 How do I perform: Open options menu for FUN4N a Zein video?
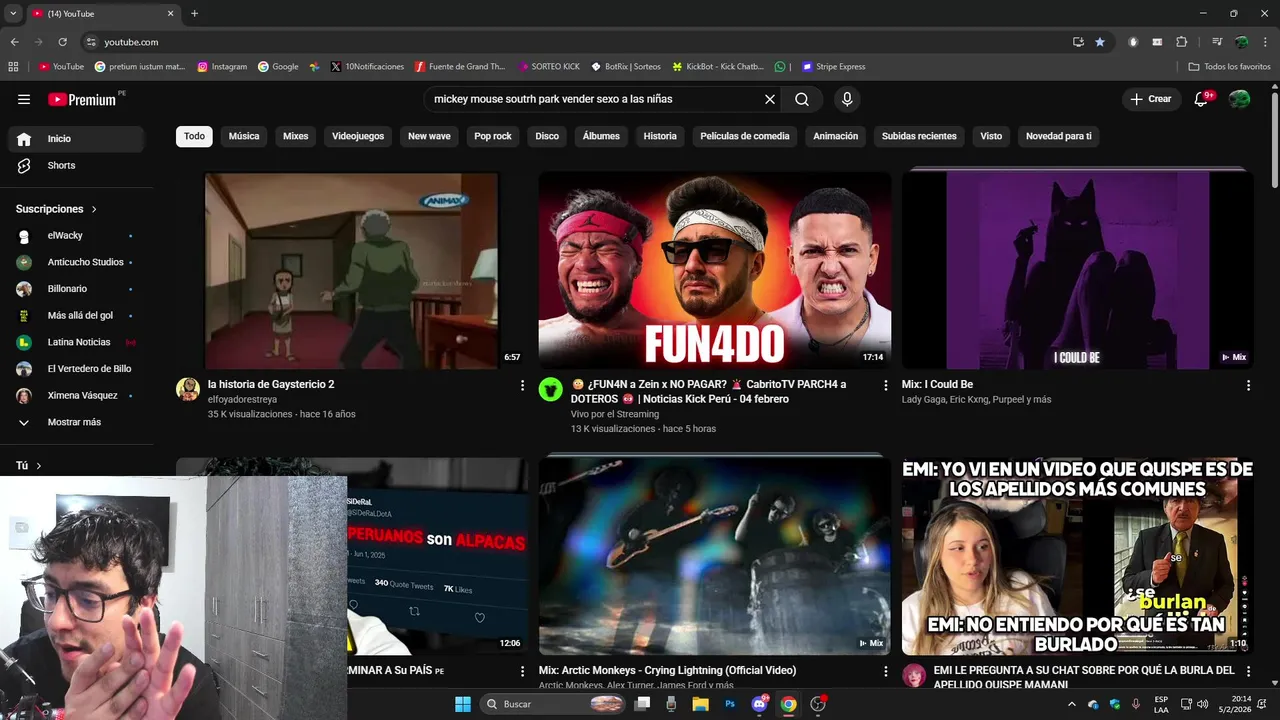[x=885, y=385]
